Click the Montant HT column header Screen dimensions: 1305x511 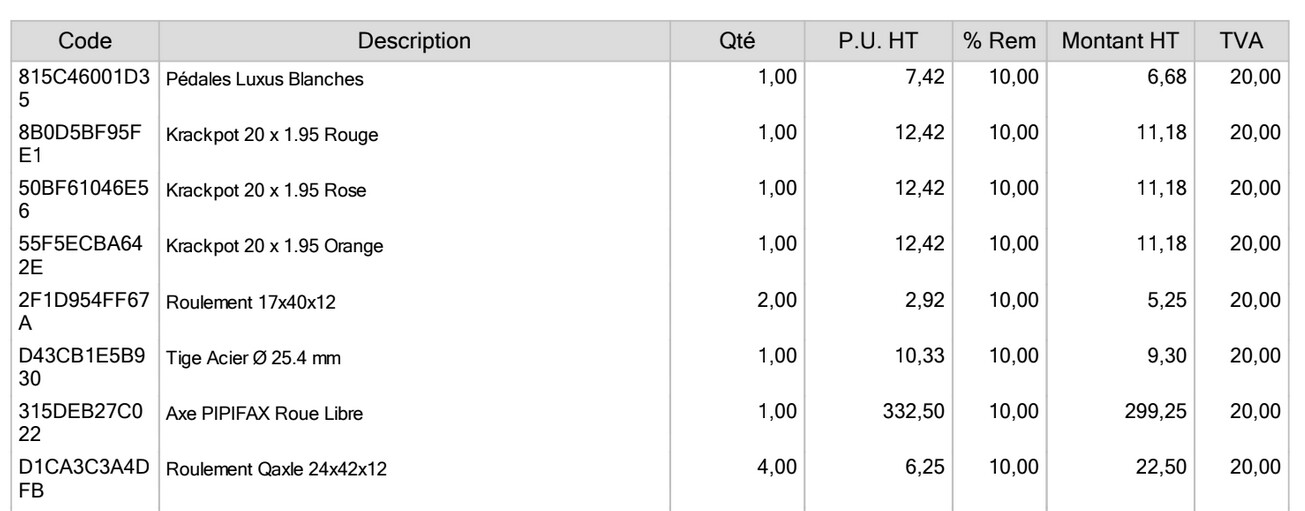click(1120, 42)
